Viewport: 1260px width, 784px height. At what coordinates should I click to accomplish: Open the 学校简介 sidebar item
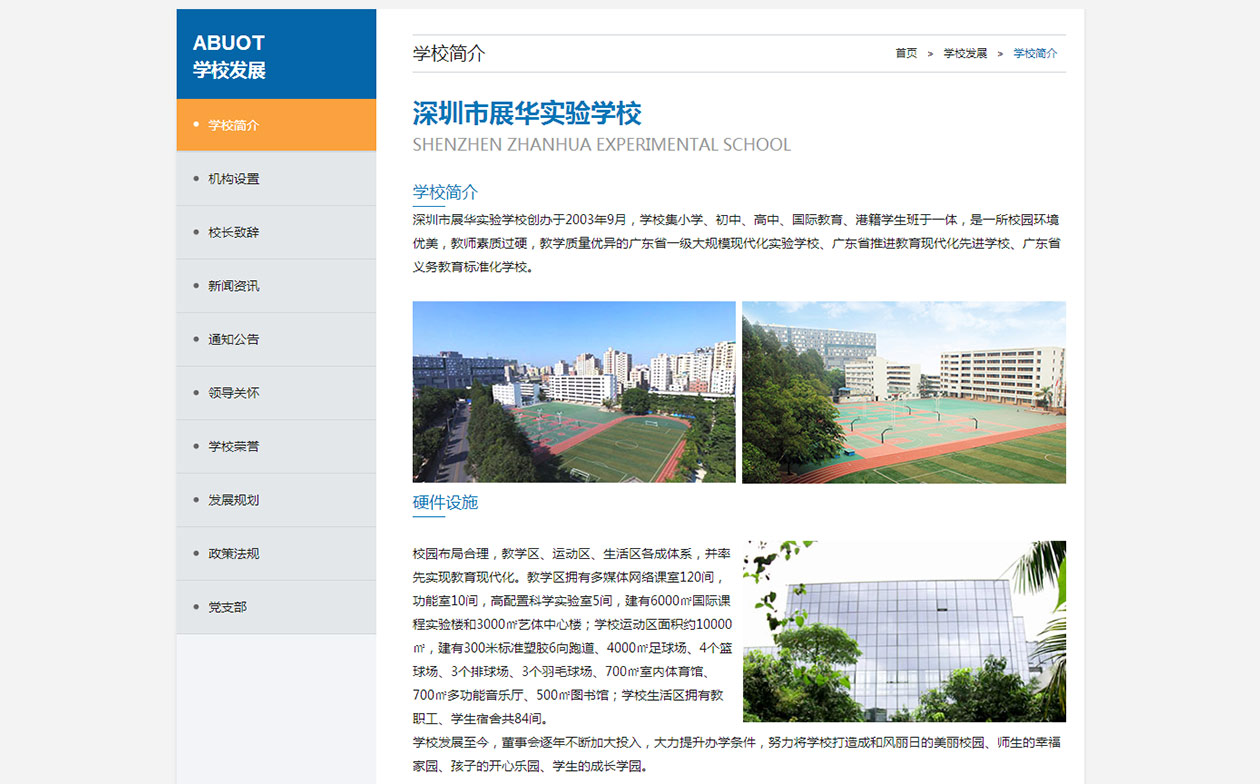tap(276, 125)
